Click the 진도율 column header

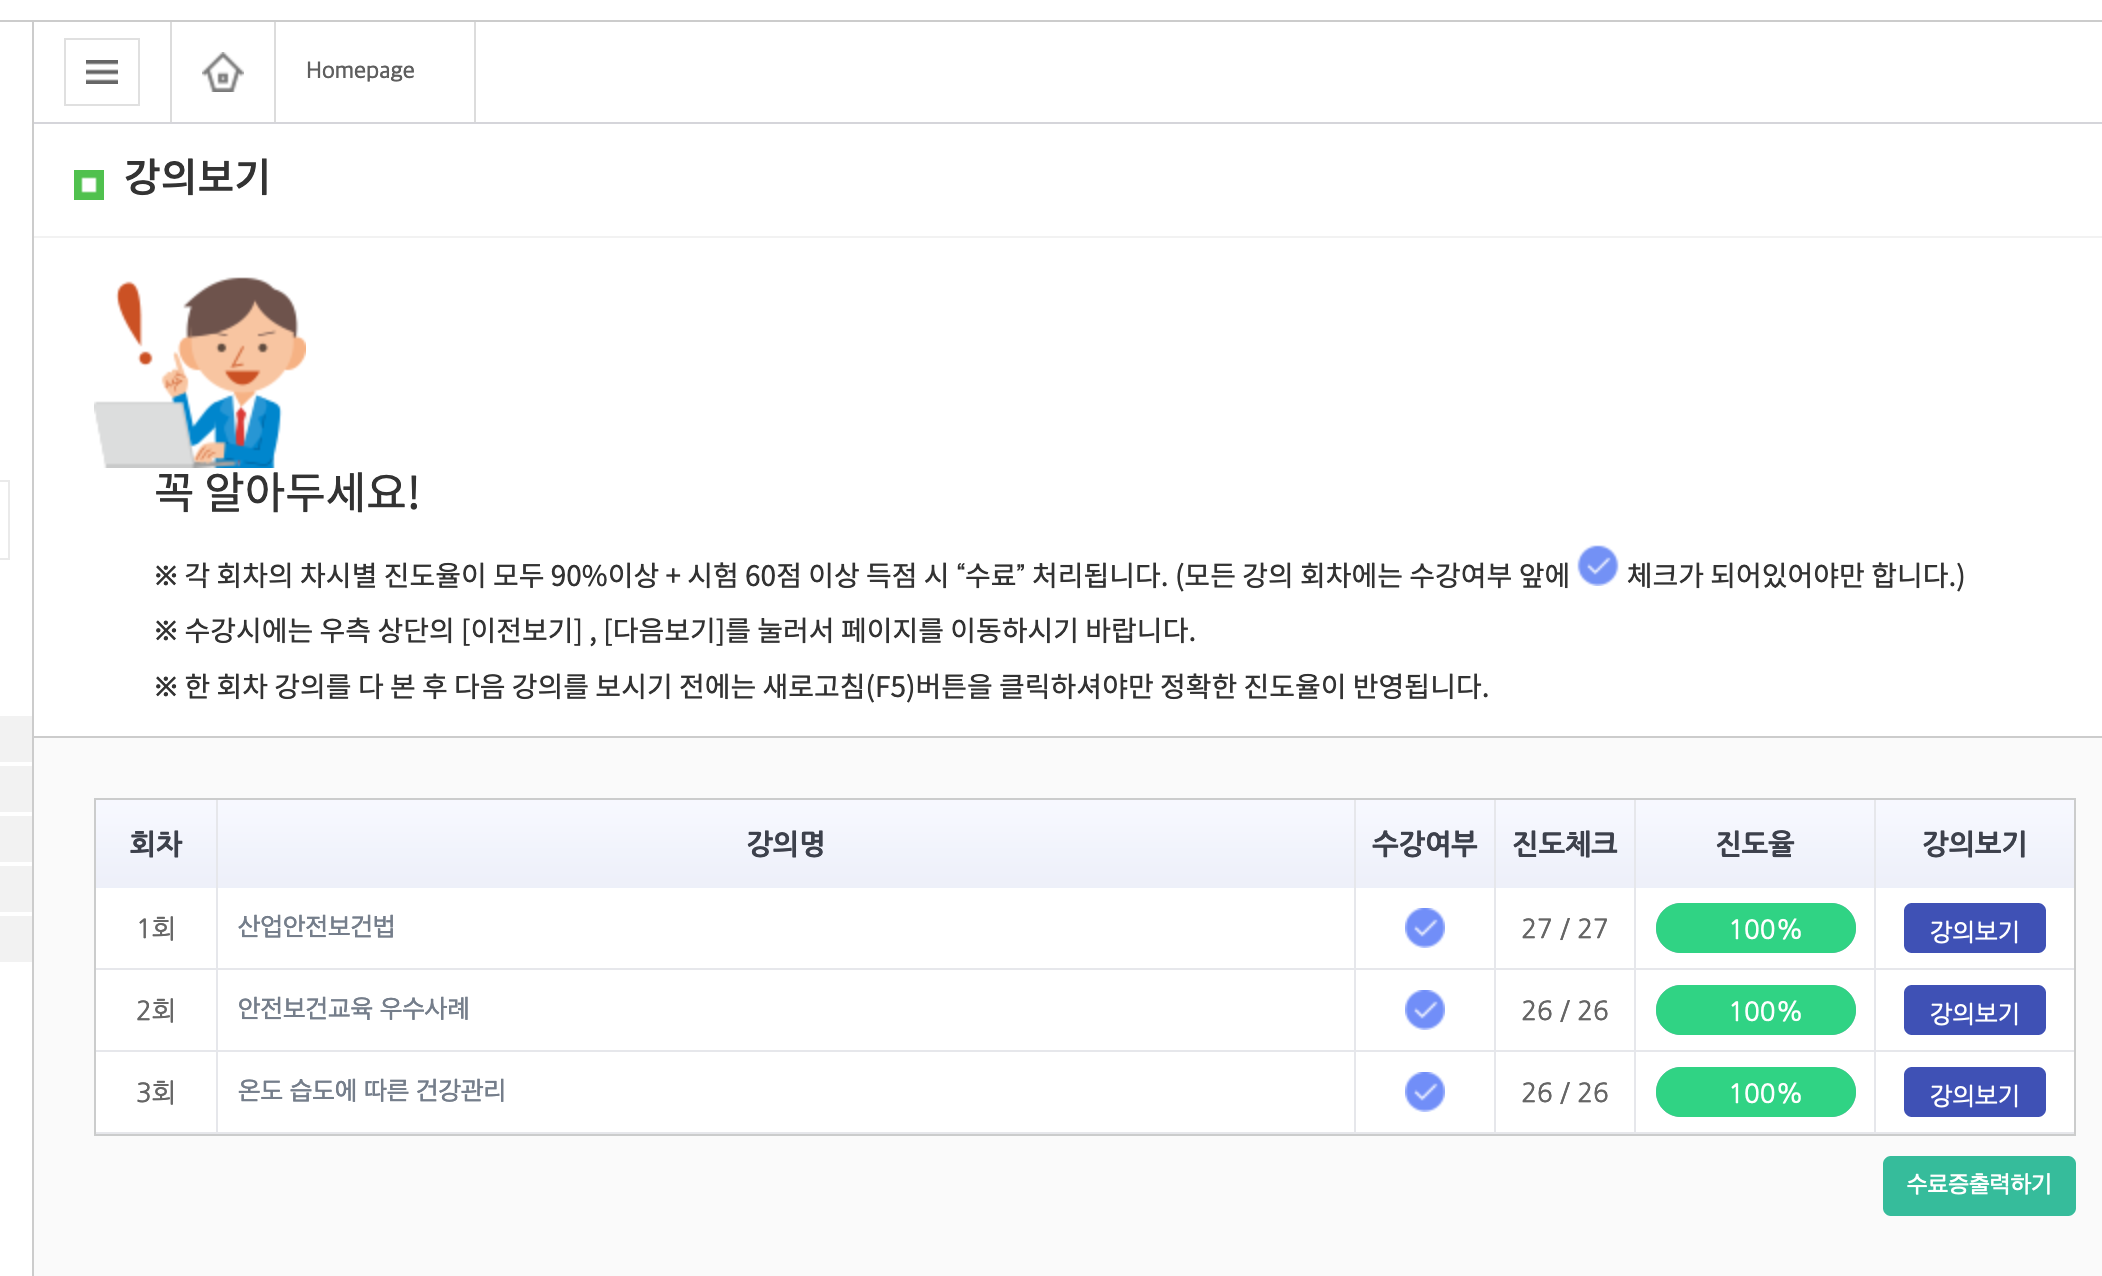tap(1754, 843)
